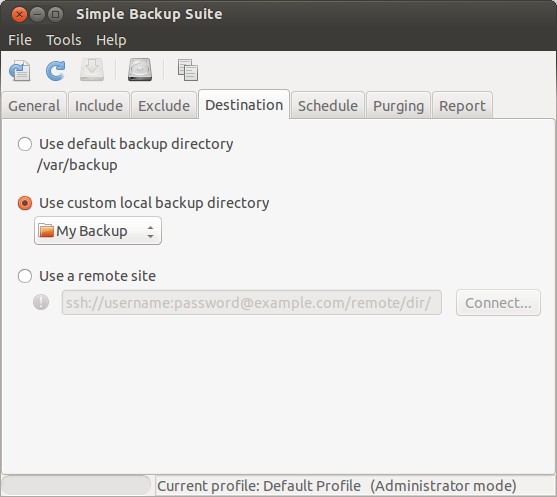This screenshot has height=497, width=557.
Task: Select Use default backup directory option
Action: coord(25,144)
